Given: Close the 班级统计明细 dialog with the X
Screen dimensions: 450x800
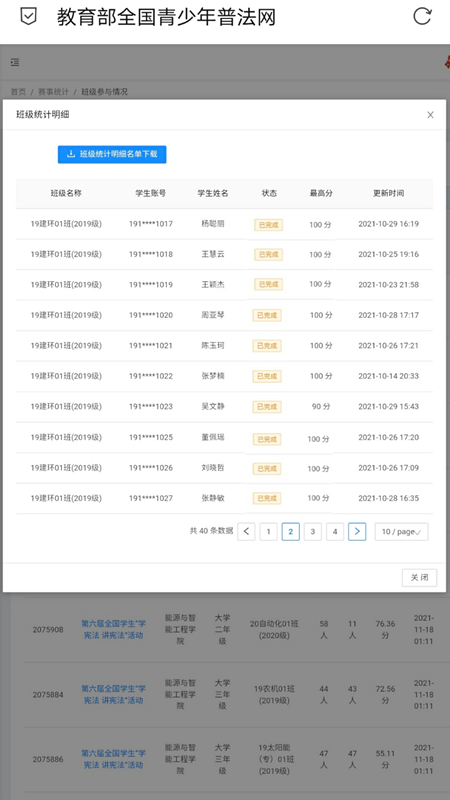Looking at the screenshot, I should (x=430, y=115).
